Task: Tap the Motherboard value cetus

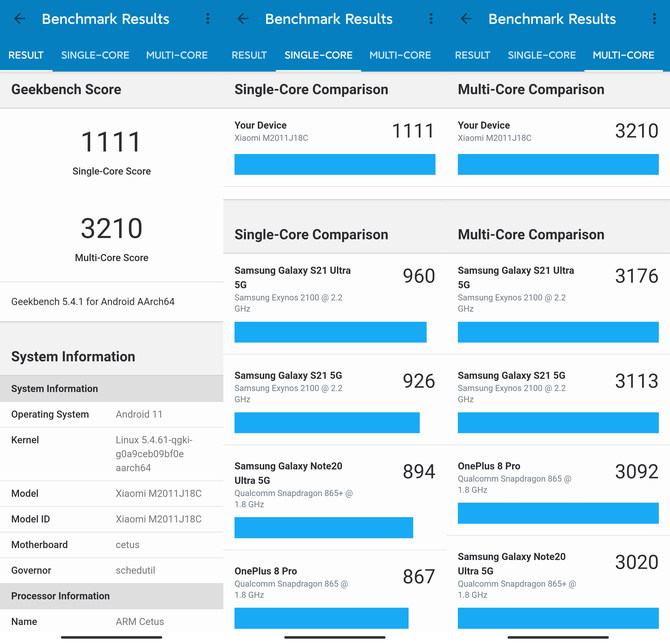Action: [x=127, y=545]
